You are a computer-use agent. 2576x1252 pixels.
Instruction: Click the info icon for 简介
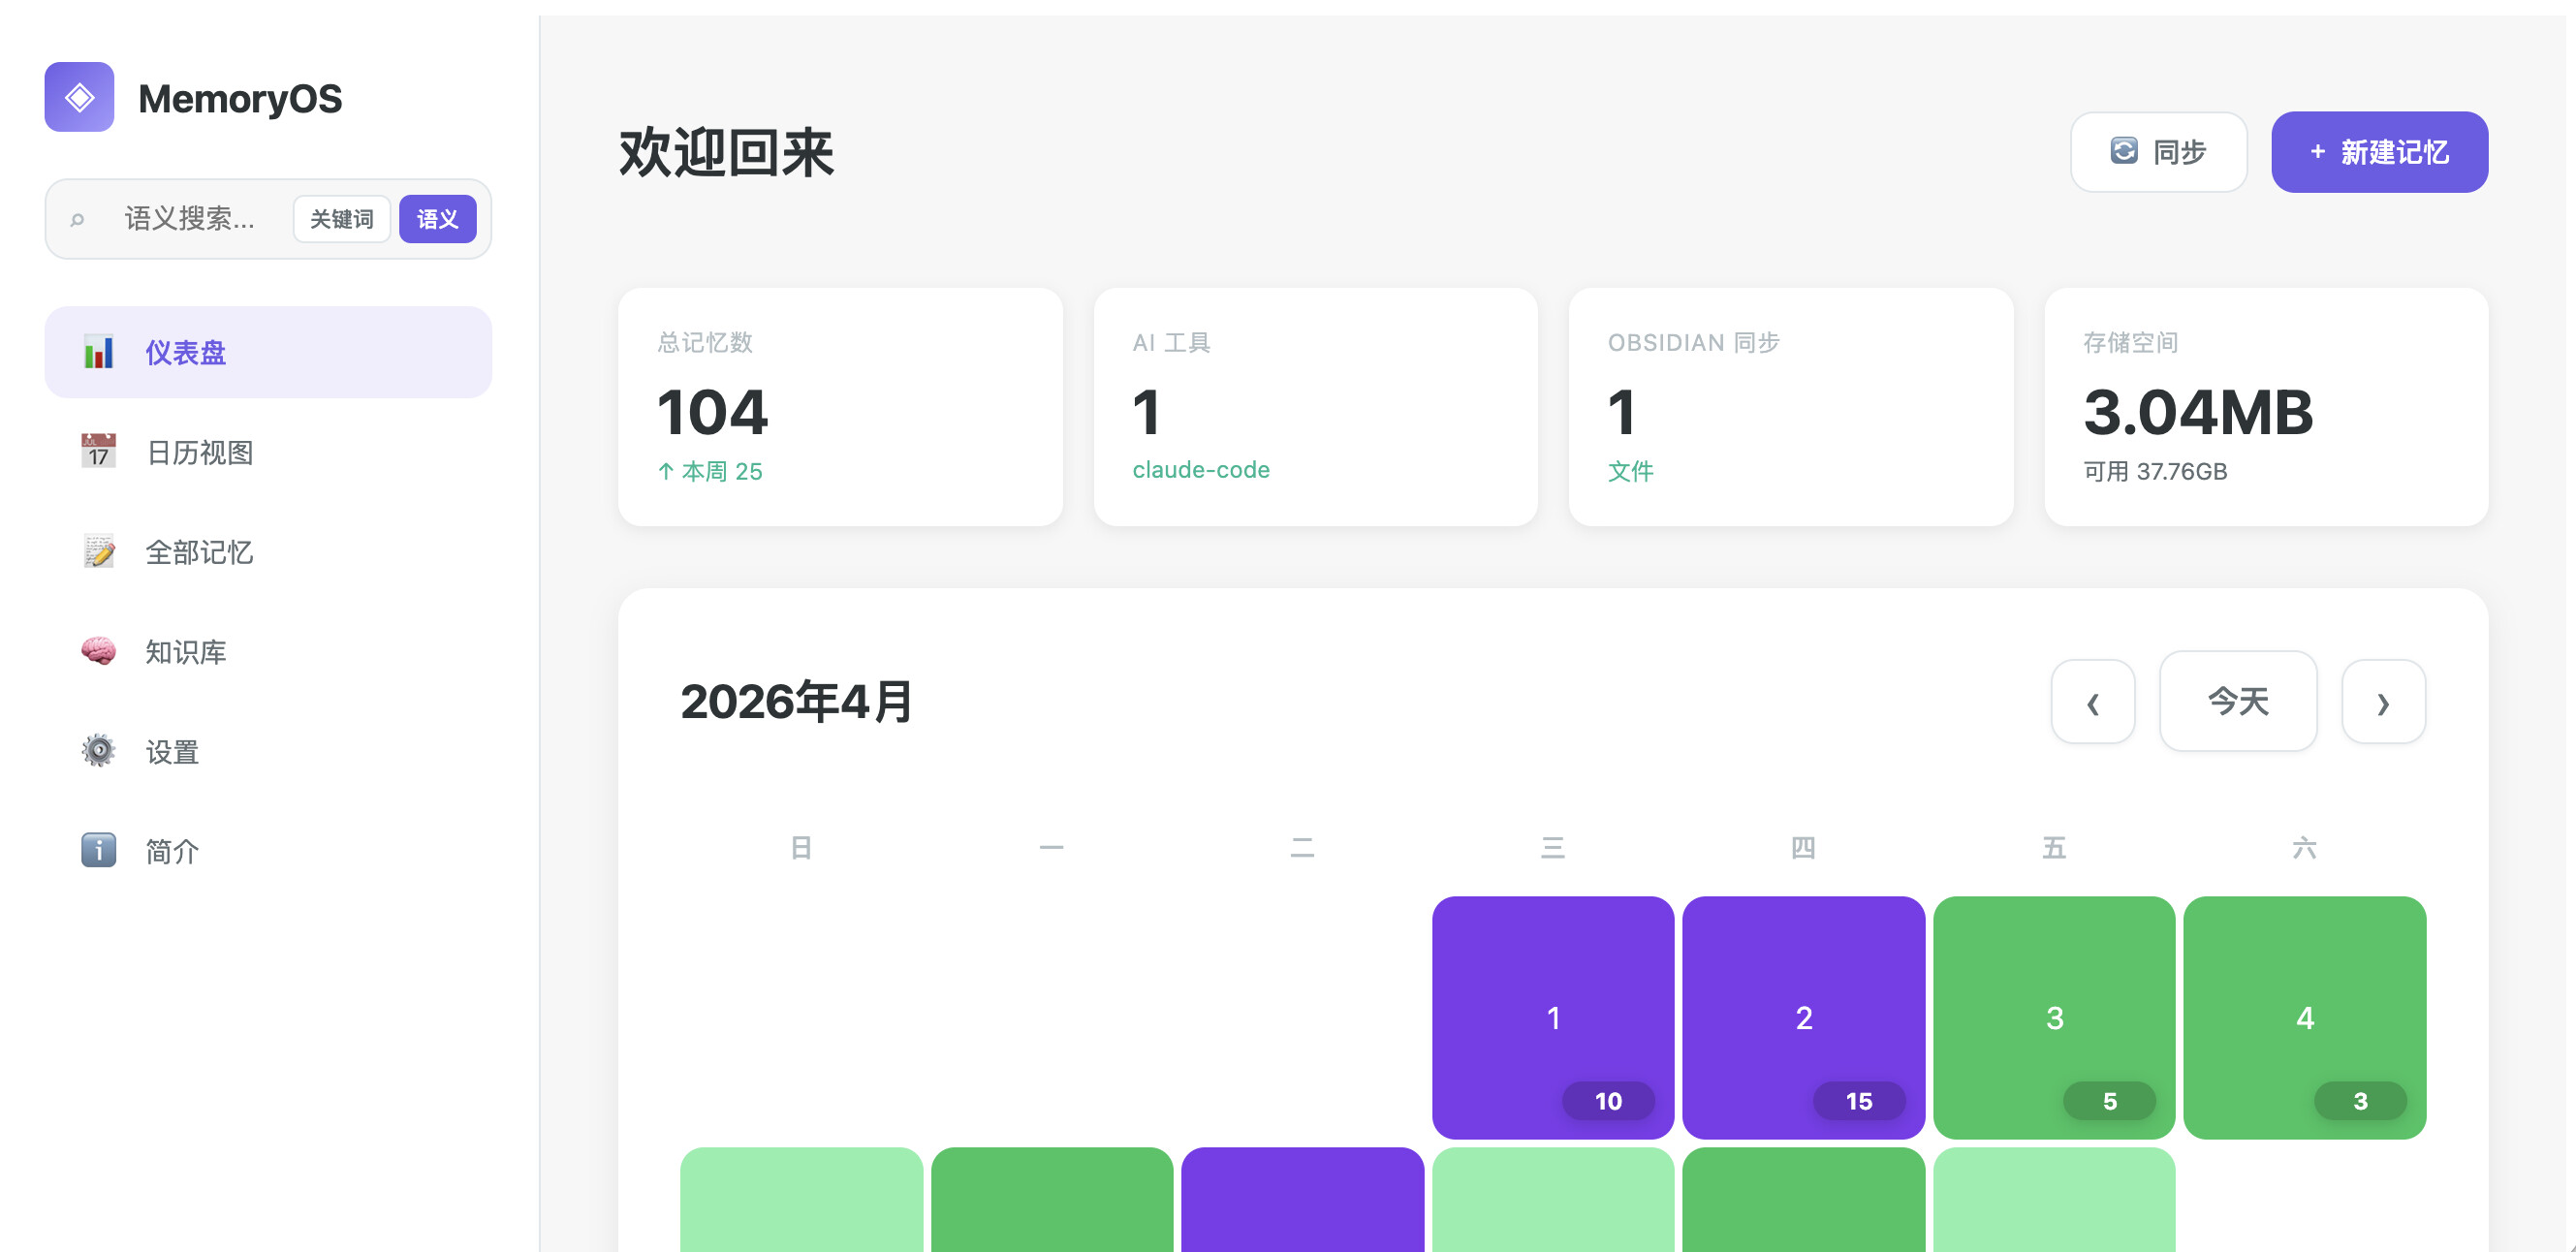pyautogui.click(x=98, y=851)
